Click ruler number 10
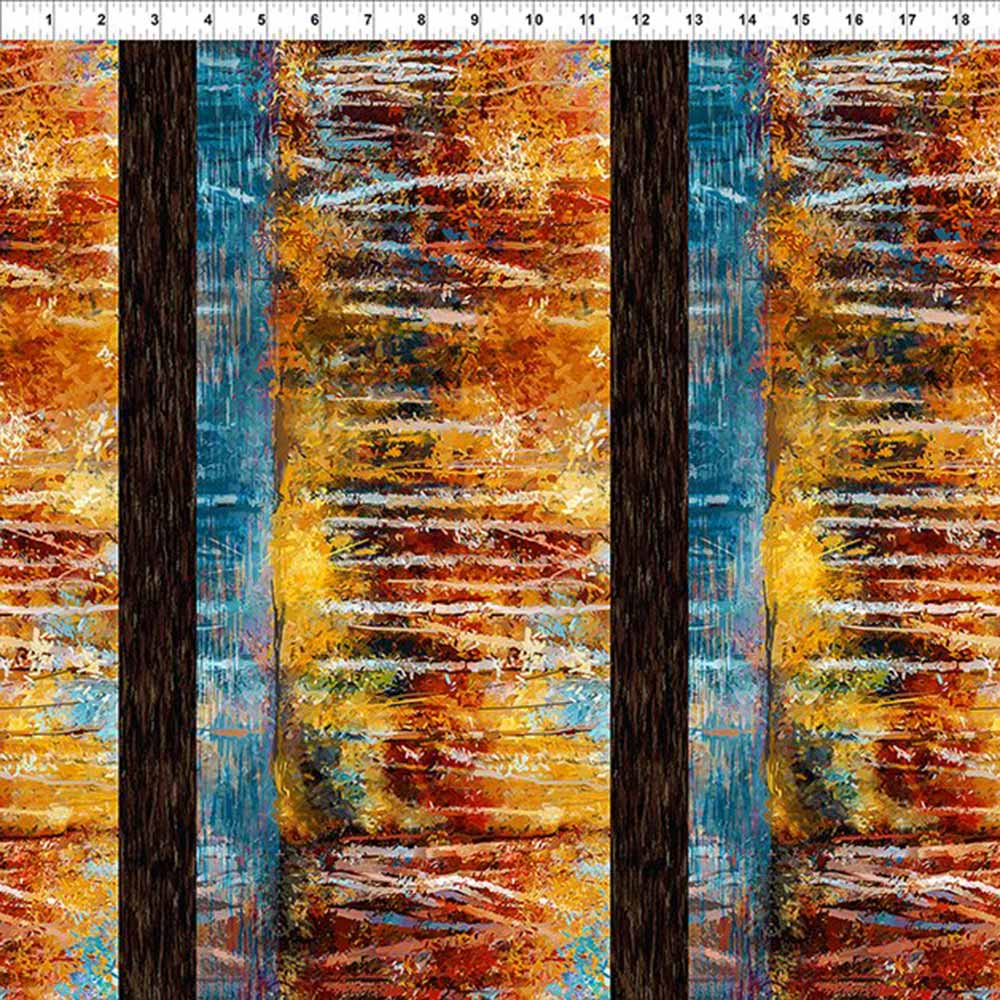This screenshot has width=1000, height=1000. (533, 19)
